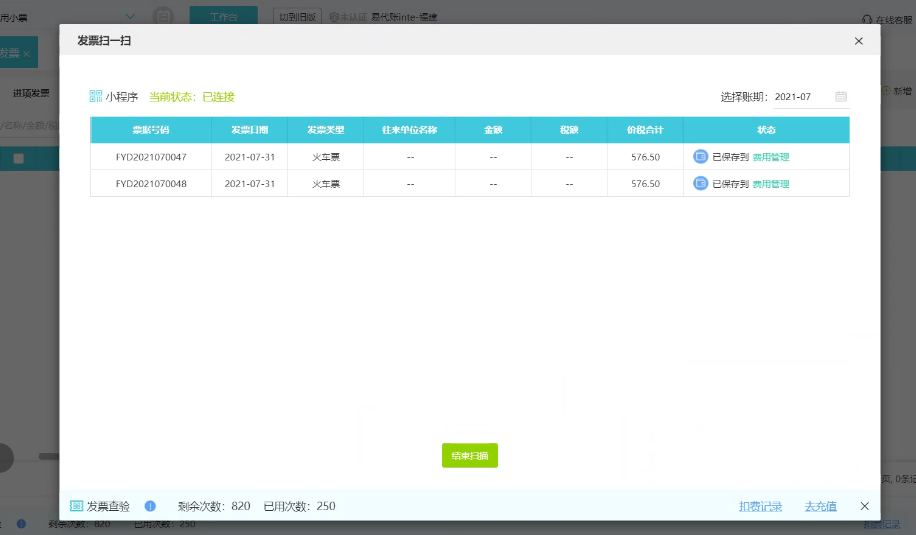Click the 小程序 QR code icon
The width and height of the screenshot is (916, 535).
[95, 96]
